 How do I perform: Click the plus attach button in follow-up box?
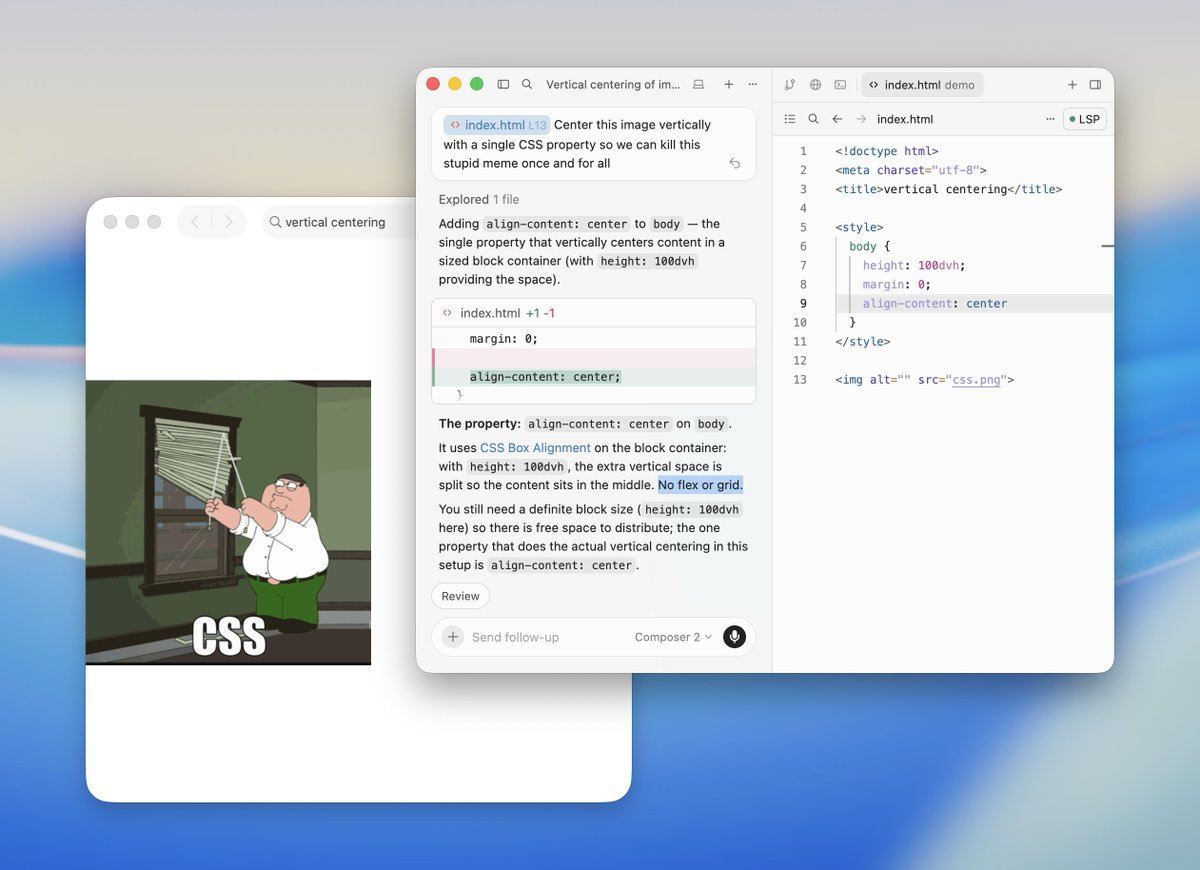pyautogui.click(x=453, y=637)
